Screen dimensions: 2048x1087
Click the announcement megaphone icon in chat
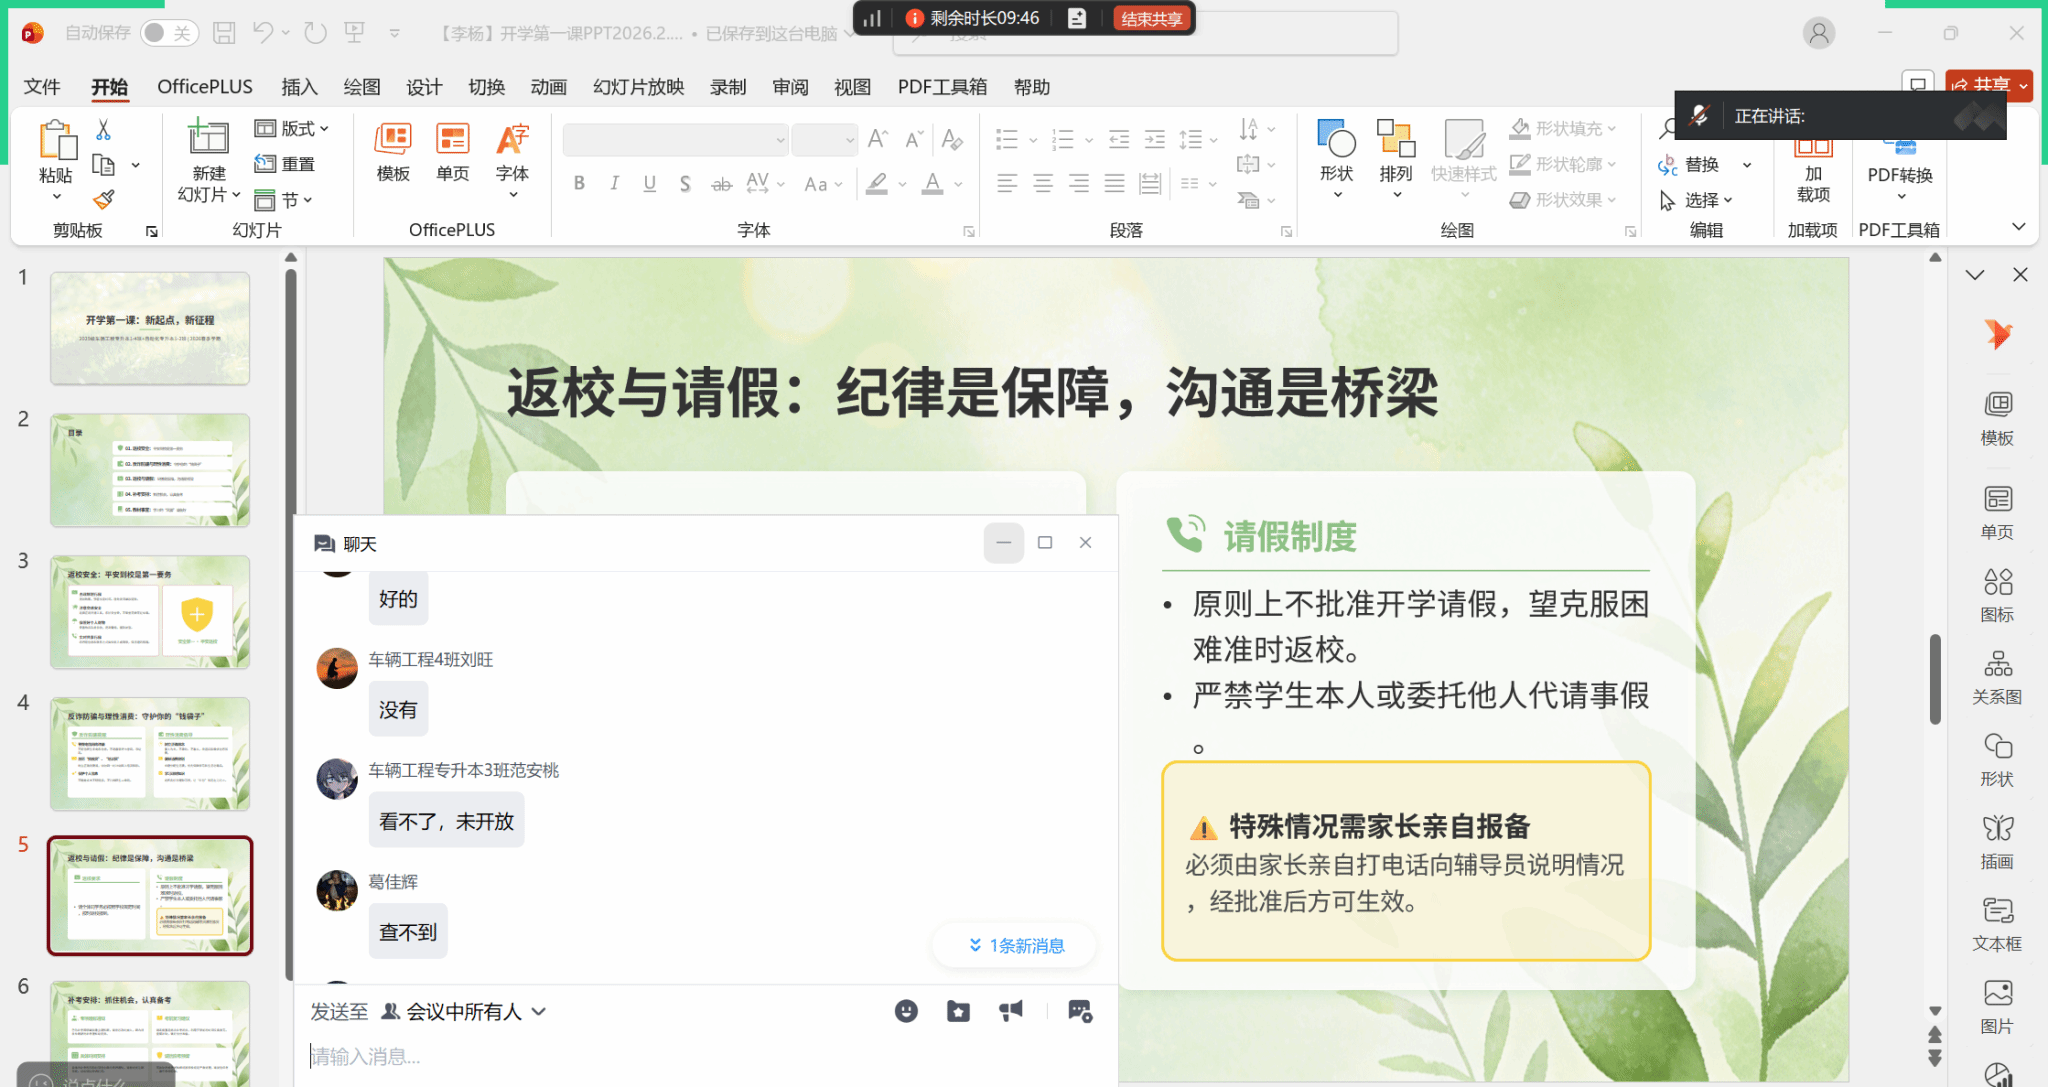[x=1011, y=1011]
